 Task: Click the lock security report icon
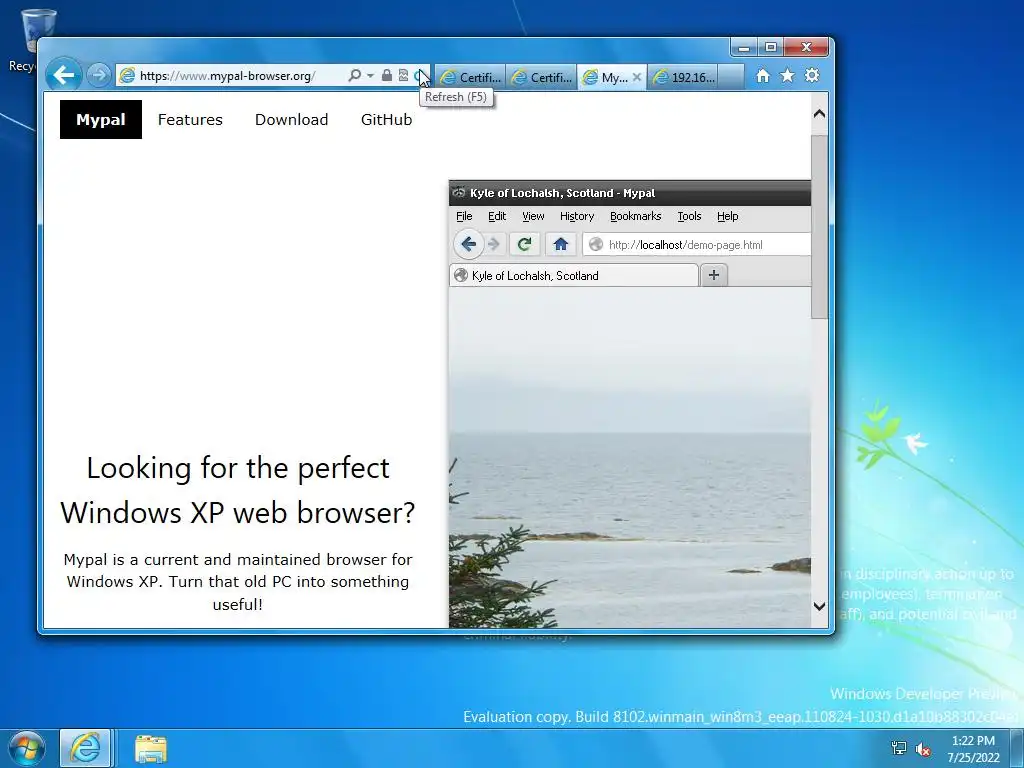tap(387, 76)
